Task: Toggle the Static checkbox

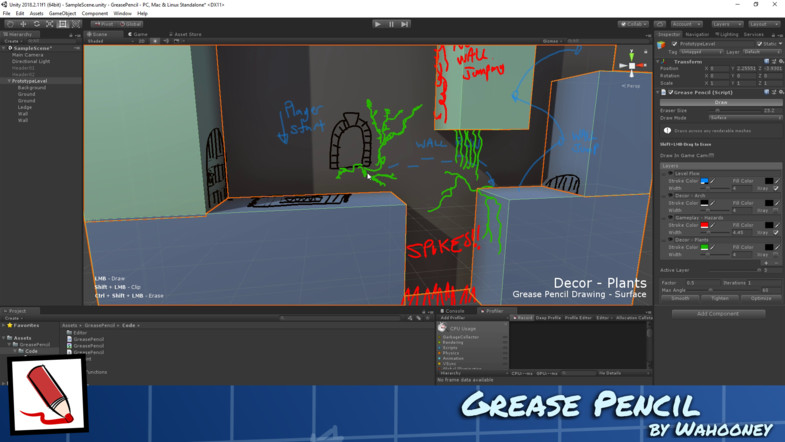Action: click(x=759, y=44)
